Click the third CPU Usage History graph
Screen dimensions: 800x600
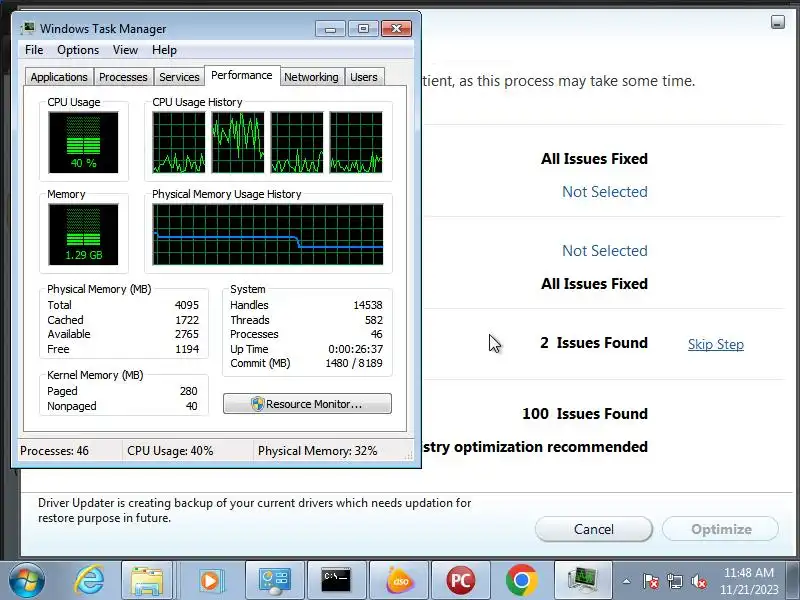(297, 142)
